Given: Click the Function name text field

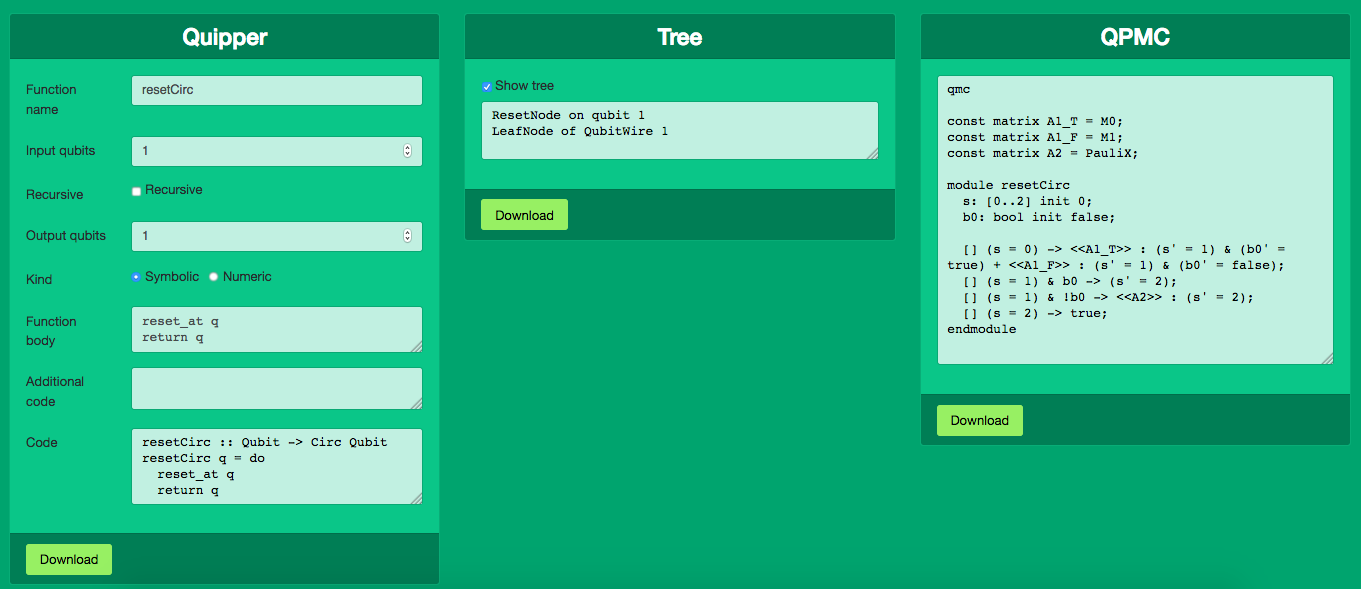Looking at the screenshot, I should (x=276, y=90).
